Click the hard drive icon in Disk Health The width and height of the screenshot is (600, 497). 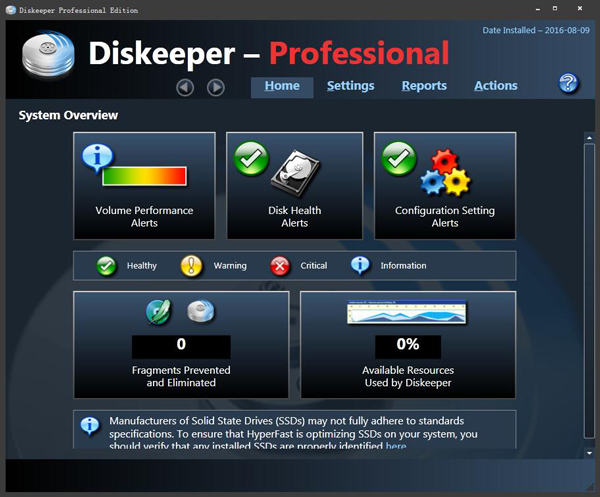295,173
